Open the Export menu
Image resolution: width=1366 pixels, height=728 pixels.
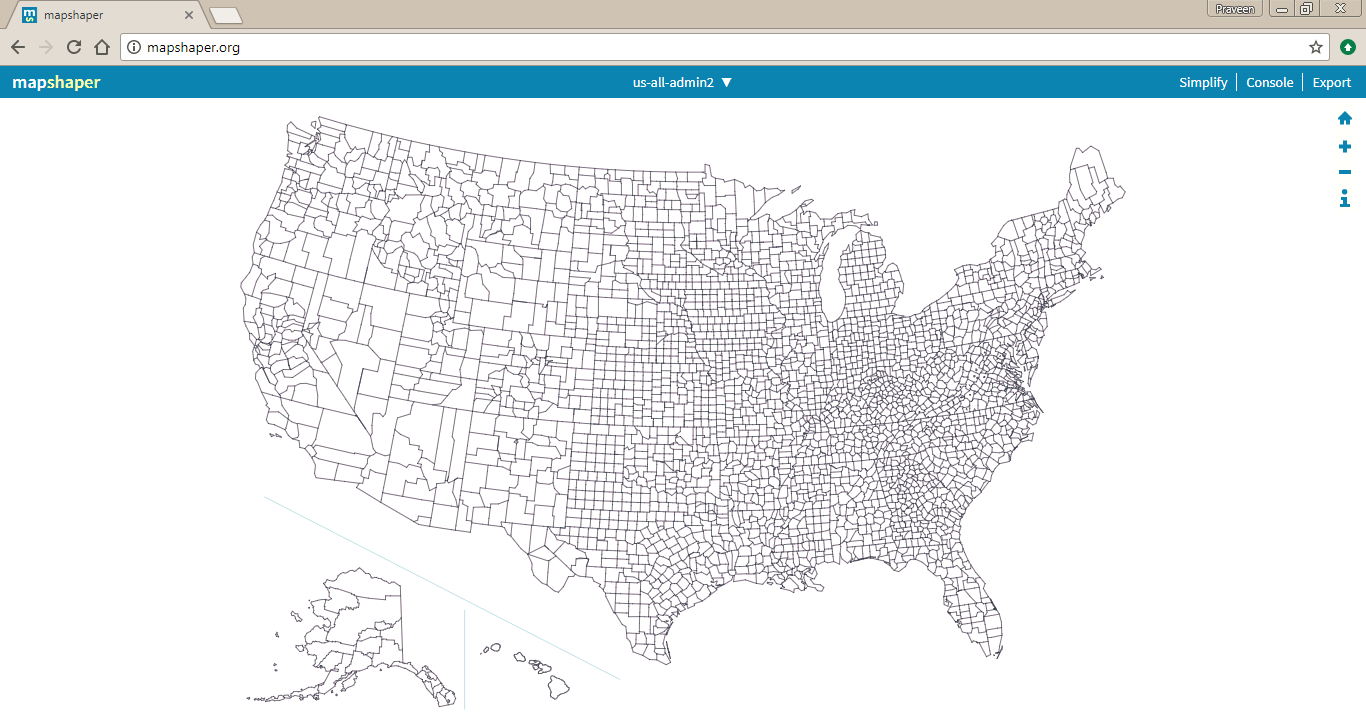coord(1332,83)
